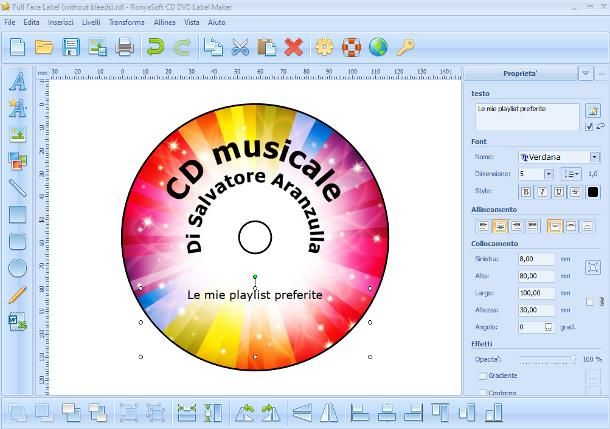Click the black font color swatch
The width and height of the screenshot is (610, 429).
[593, 192]
